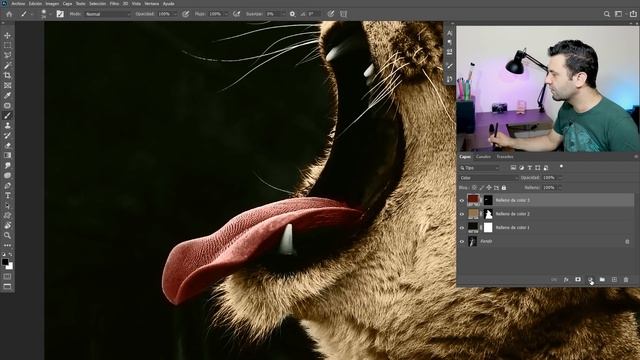The height and width of the screenshot is (360, 640).
Task: Open the extra tools ellipsis
Action: pos(7,245)
